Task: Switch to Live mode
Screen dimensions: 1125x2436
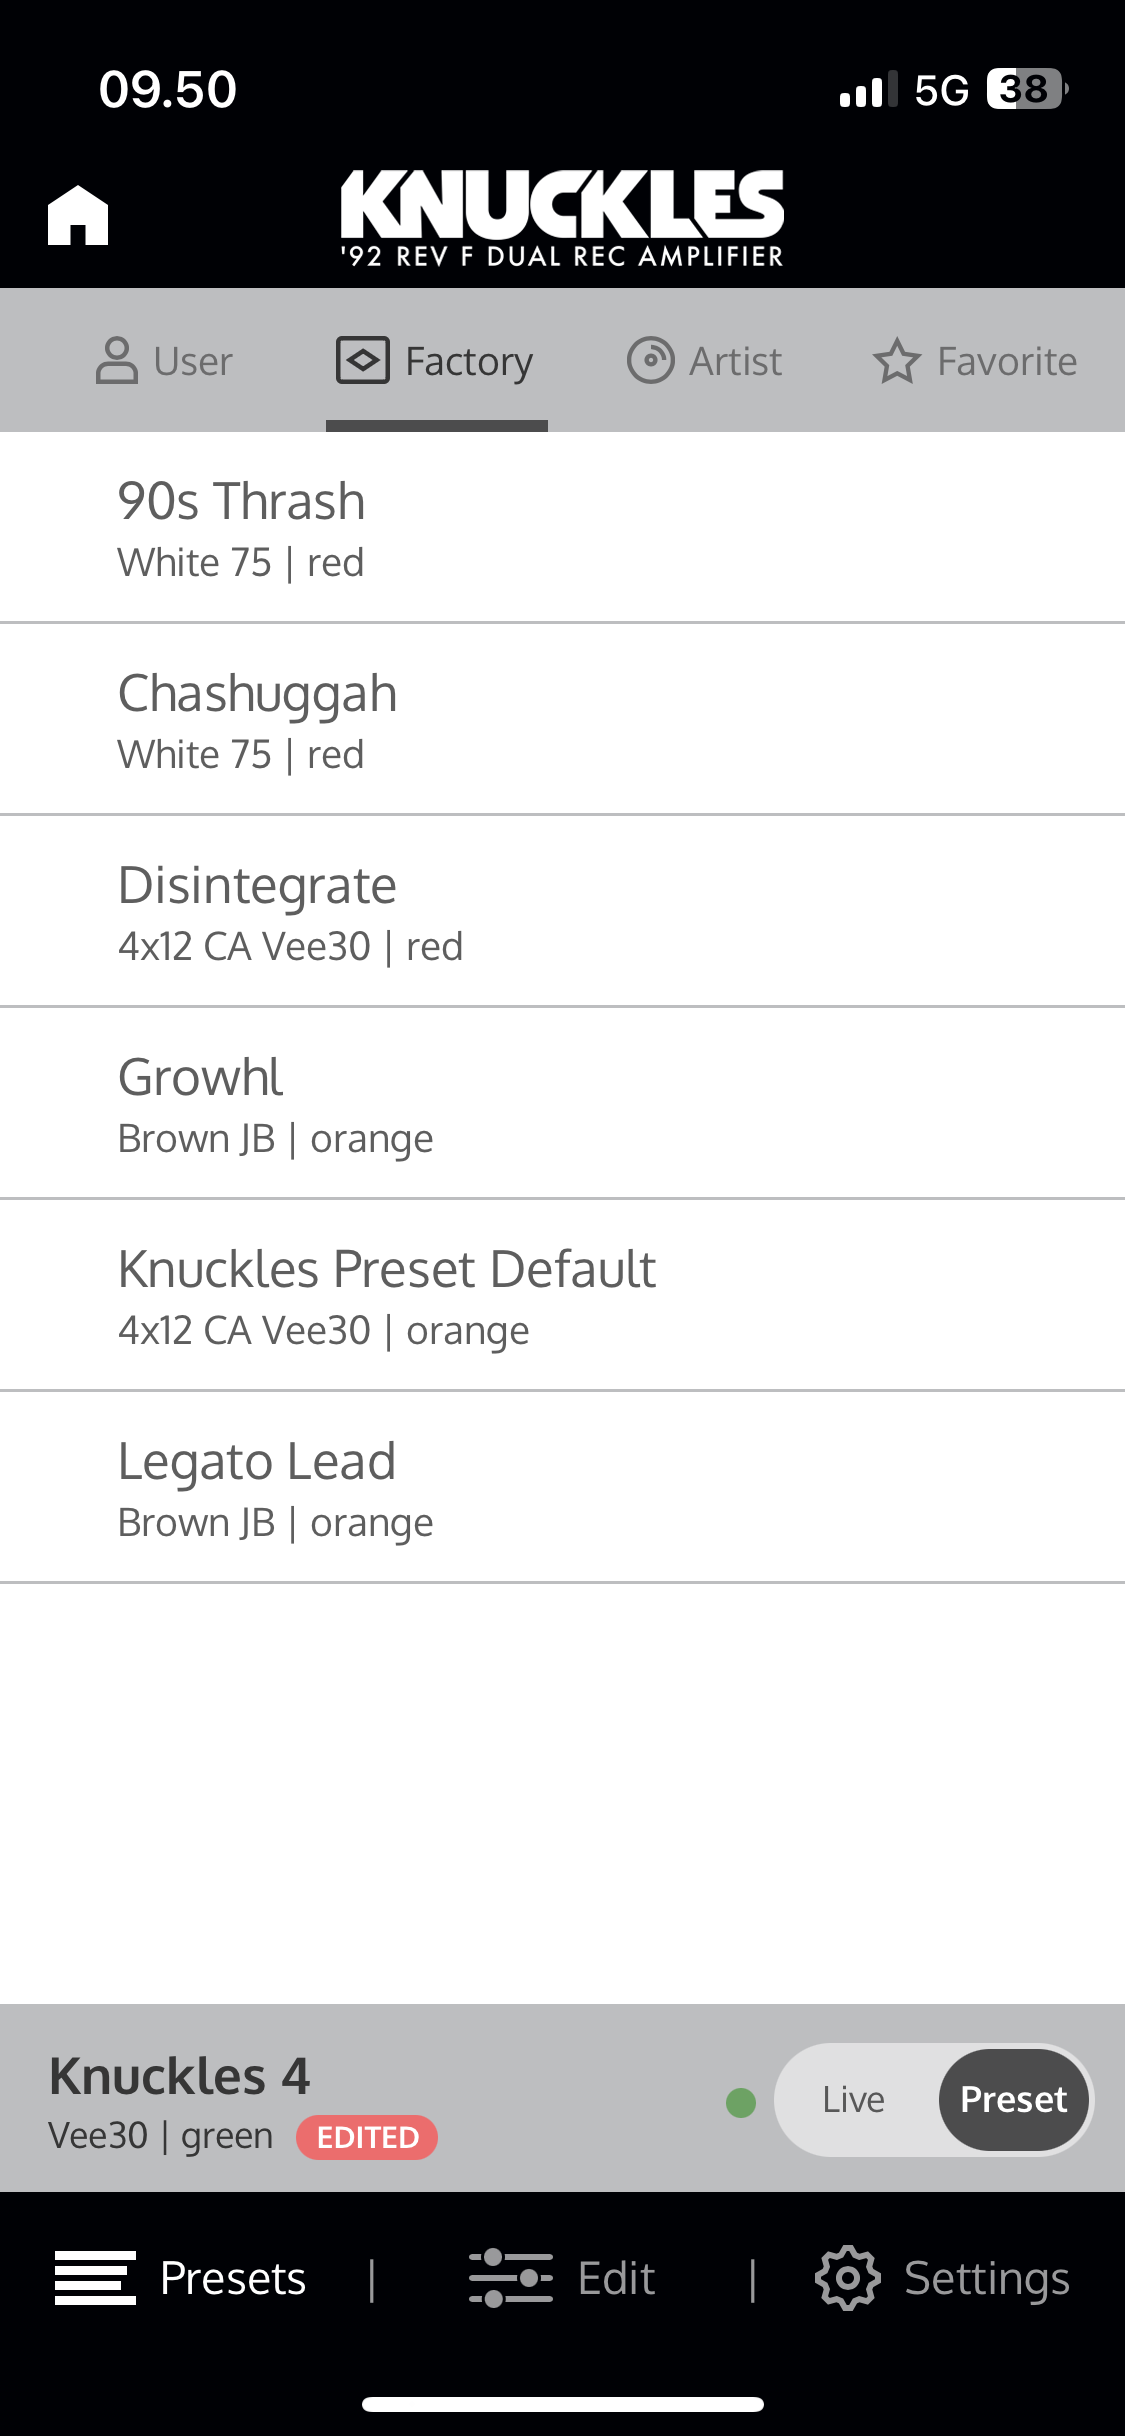Action: (x=853, y=2099)
